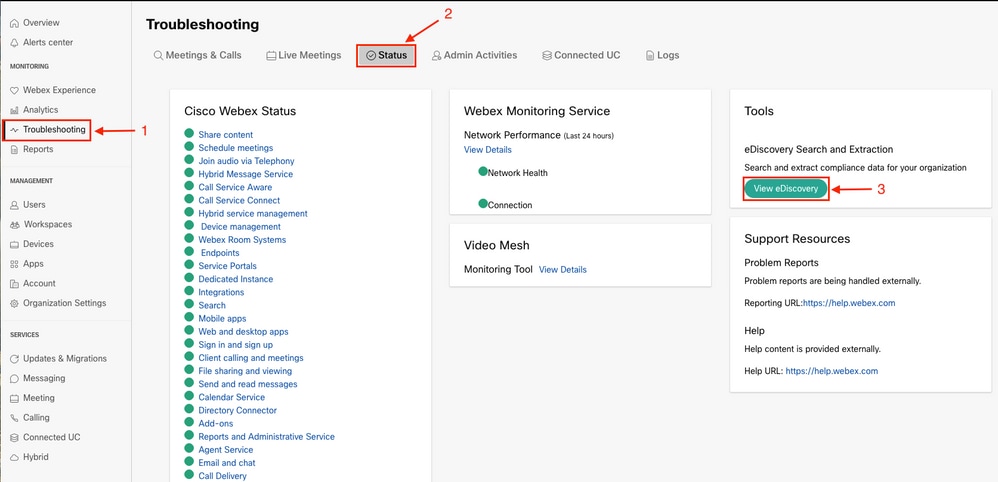Open the Search status link
The height and width of the screenshot is (482, 998).
click(212, 306)
